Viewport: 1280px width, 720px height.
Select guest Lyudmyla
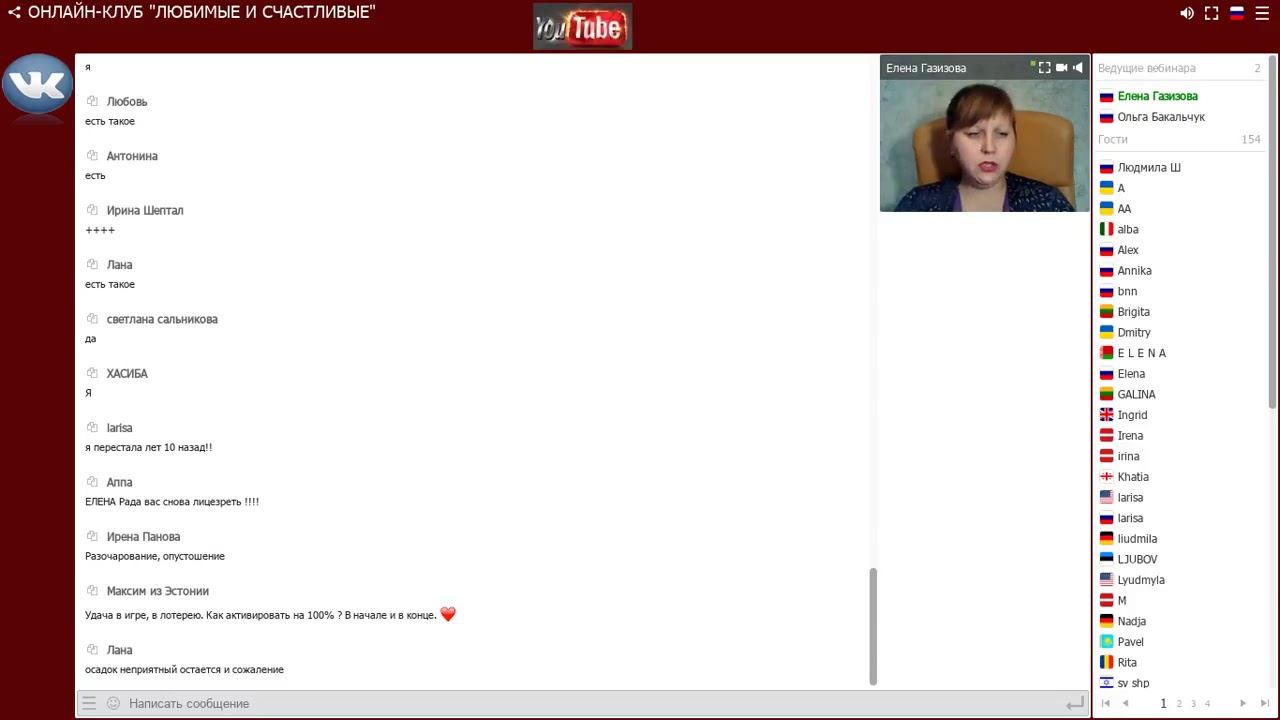[1141, 580]
